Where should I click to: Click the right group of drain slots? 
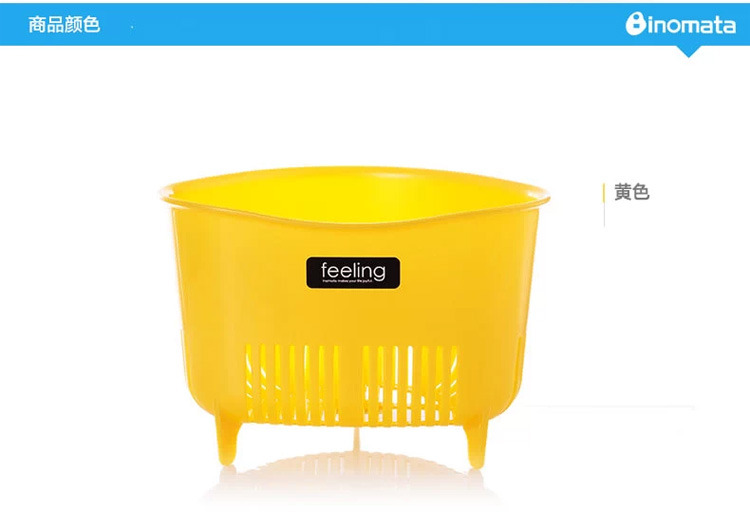click(411, 384)
